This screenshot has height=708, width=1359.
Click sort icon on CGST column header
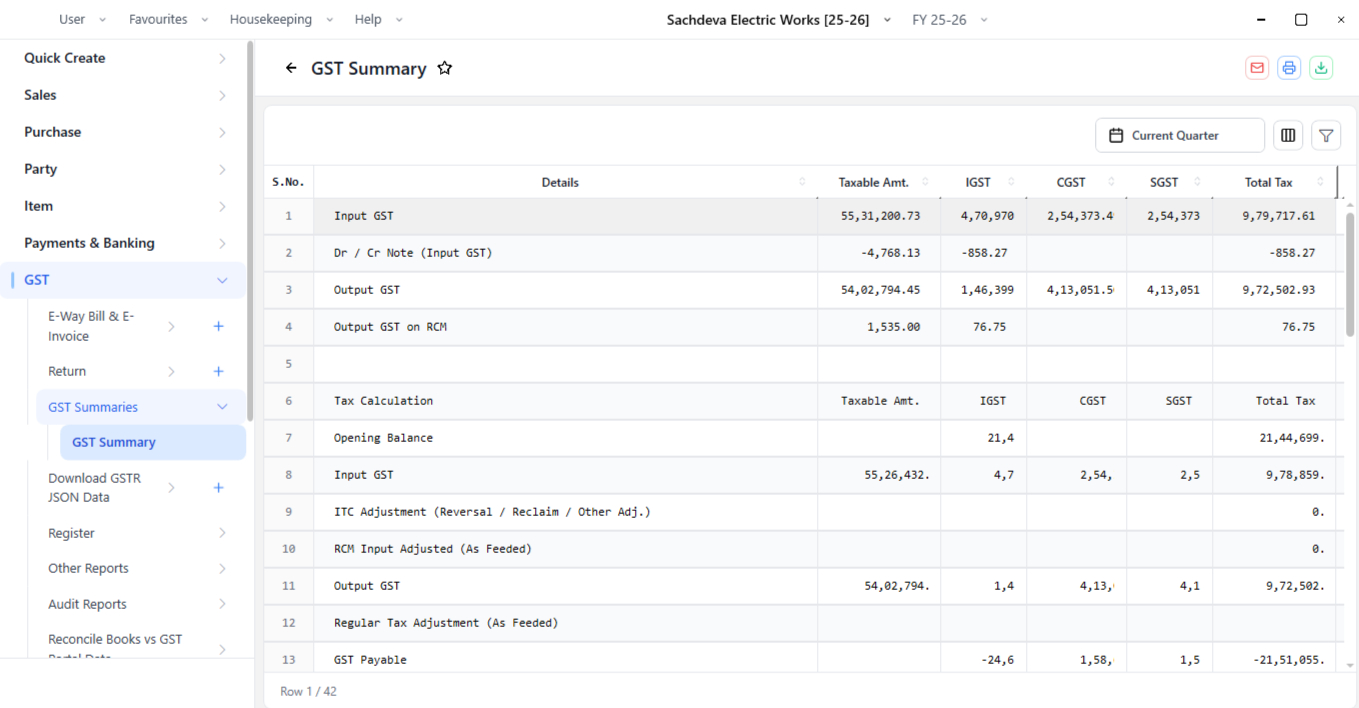pos(1110,182)
